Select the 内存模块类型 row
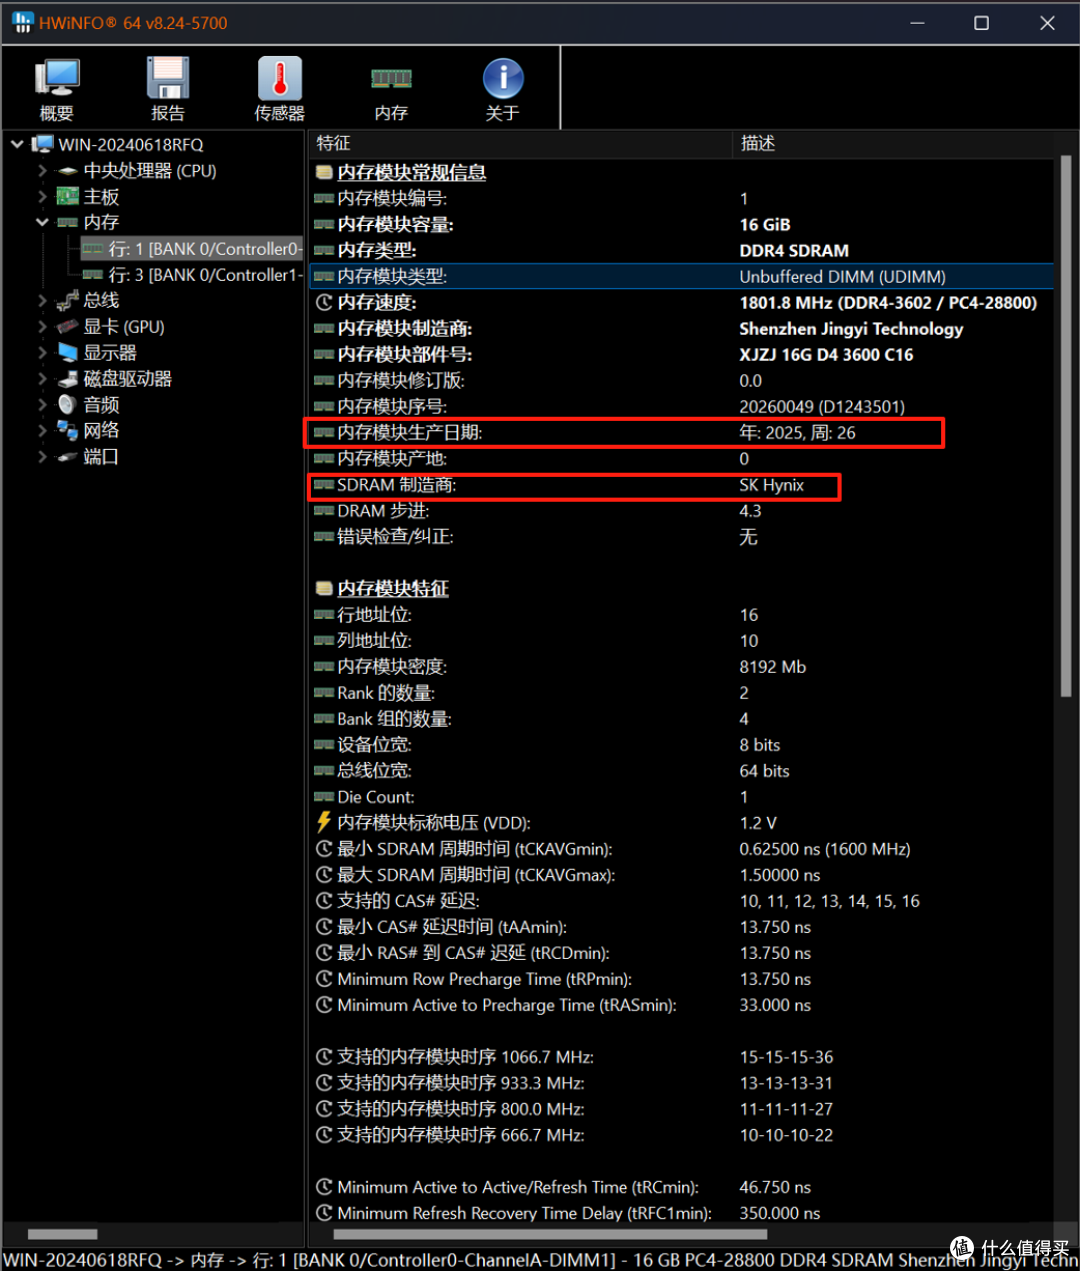1080x1271 pixels. point(681,276)
